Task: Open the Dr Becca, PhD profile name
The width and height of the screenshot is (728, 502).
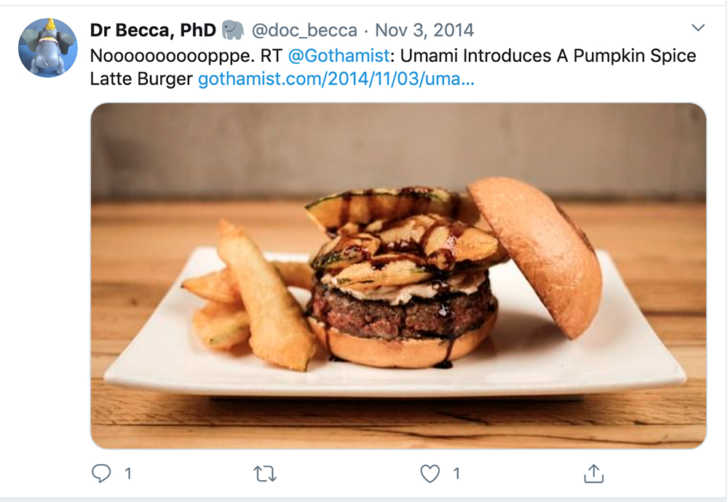Action: tap(153, 30)
